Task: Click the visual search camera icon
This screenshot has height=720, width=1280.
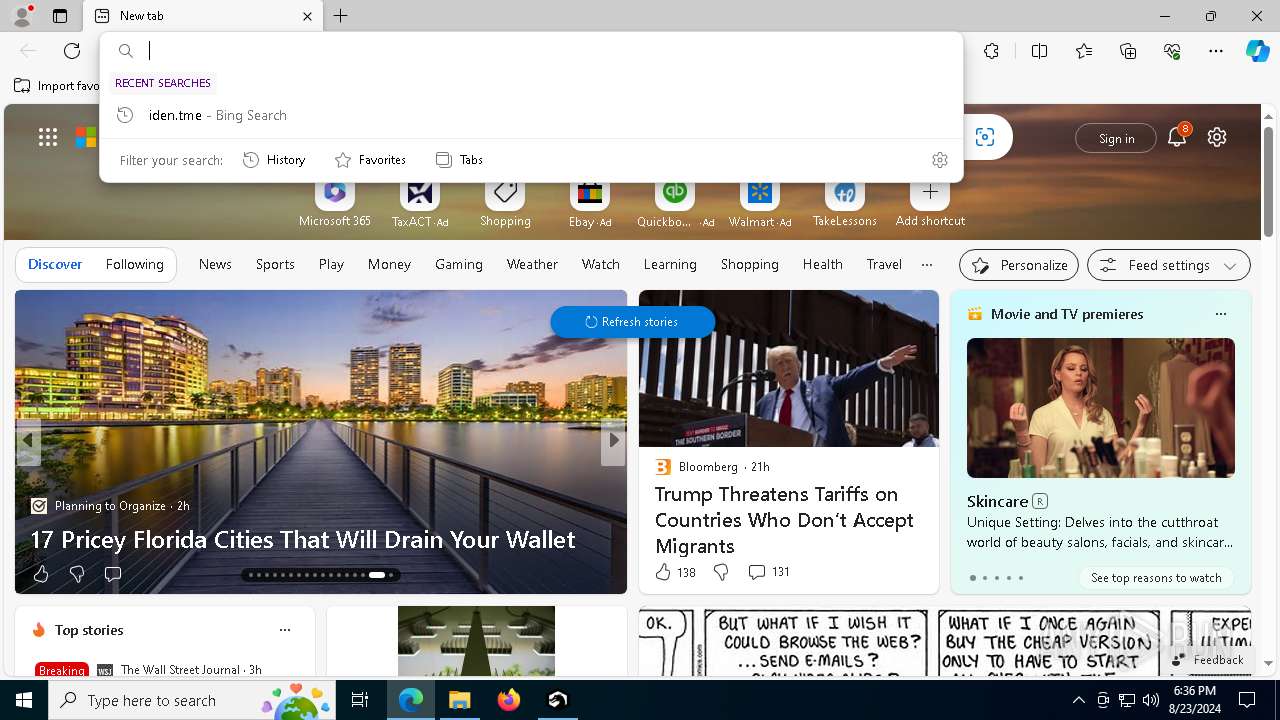Action: tap(985, 137)
